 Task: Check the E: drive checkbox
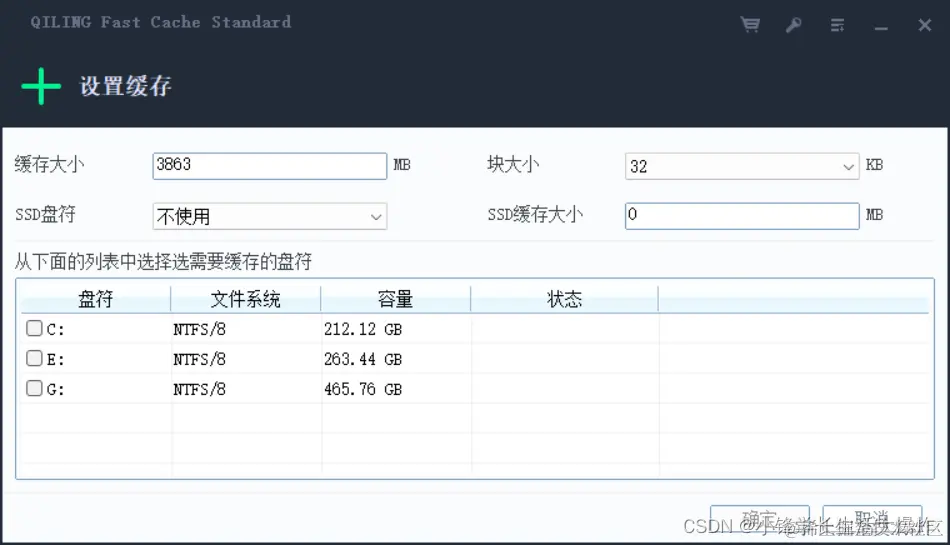34,358
